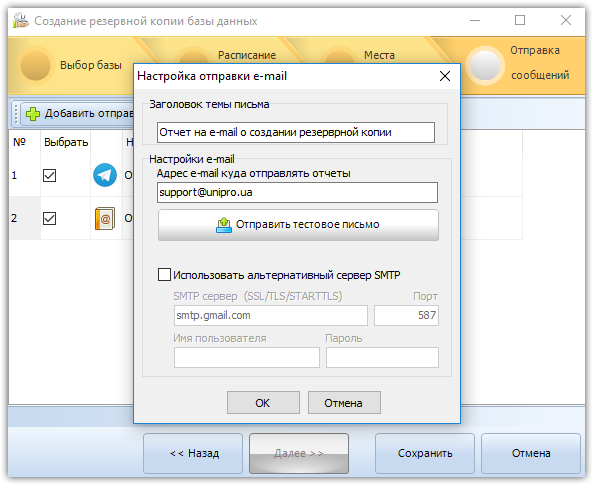The image size is (593, 485).
Task: Click the e-mail address book icon in row 2
Action: click(105, 218)
